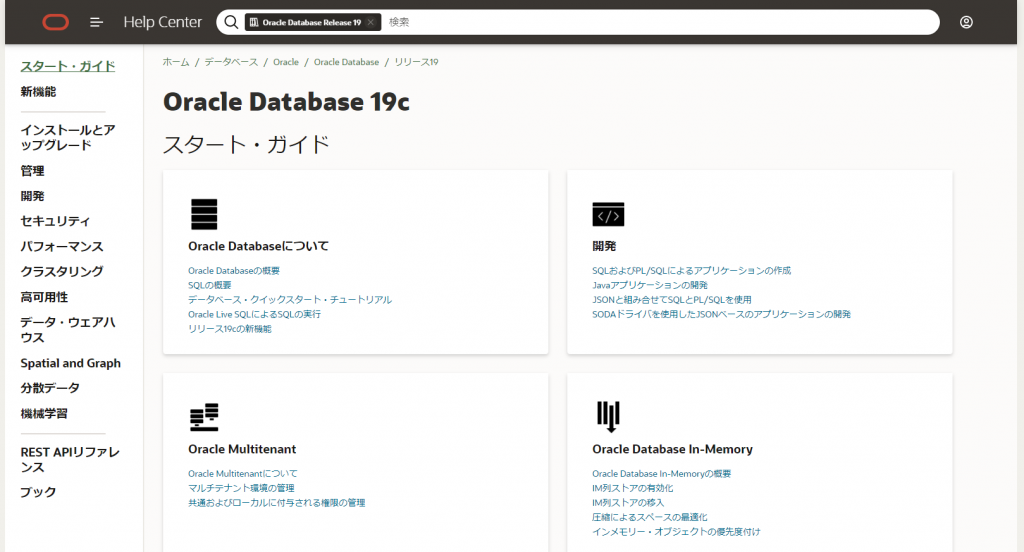This screenshot has height=552, width=1024.
Task: Click the search magnifier icon
Action: [231, 22]
